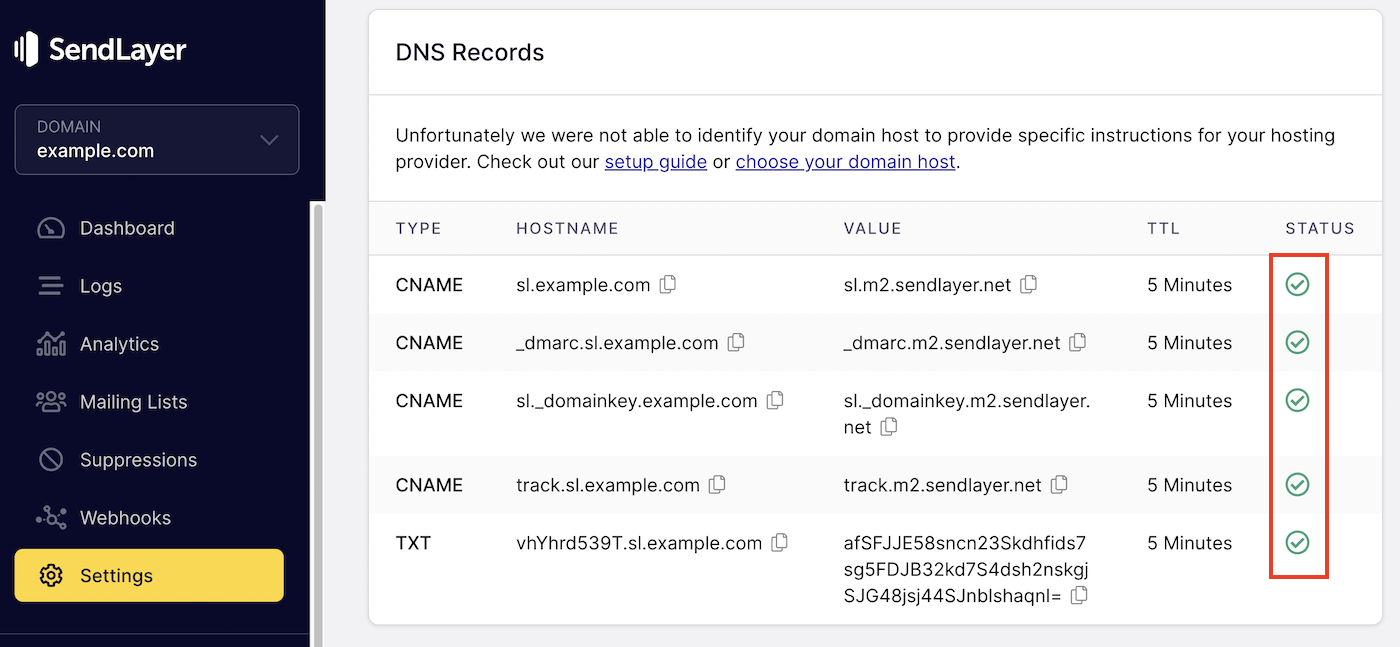
Task: Copy the sl._domainkey.m2.sendlayer.net value
Action: (889, 427)
